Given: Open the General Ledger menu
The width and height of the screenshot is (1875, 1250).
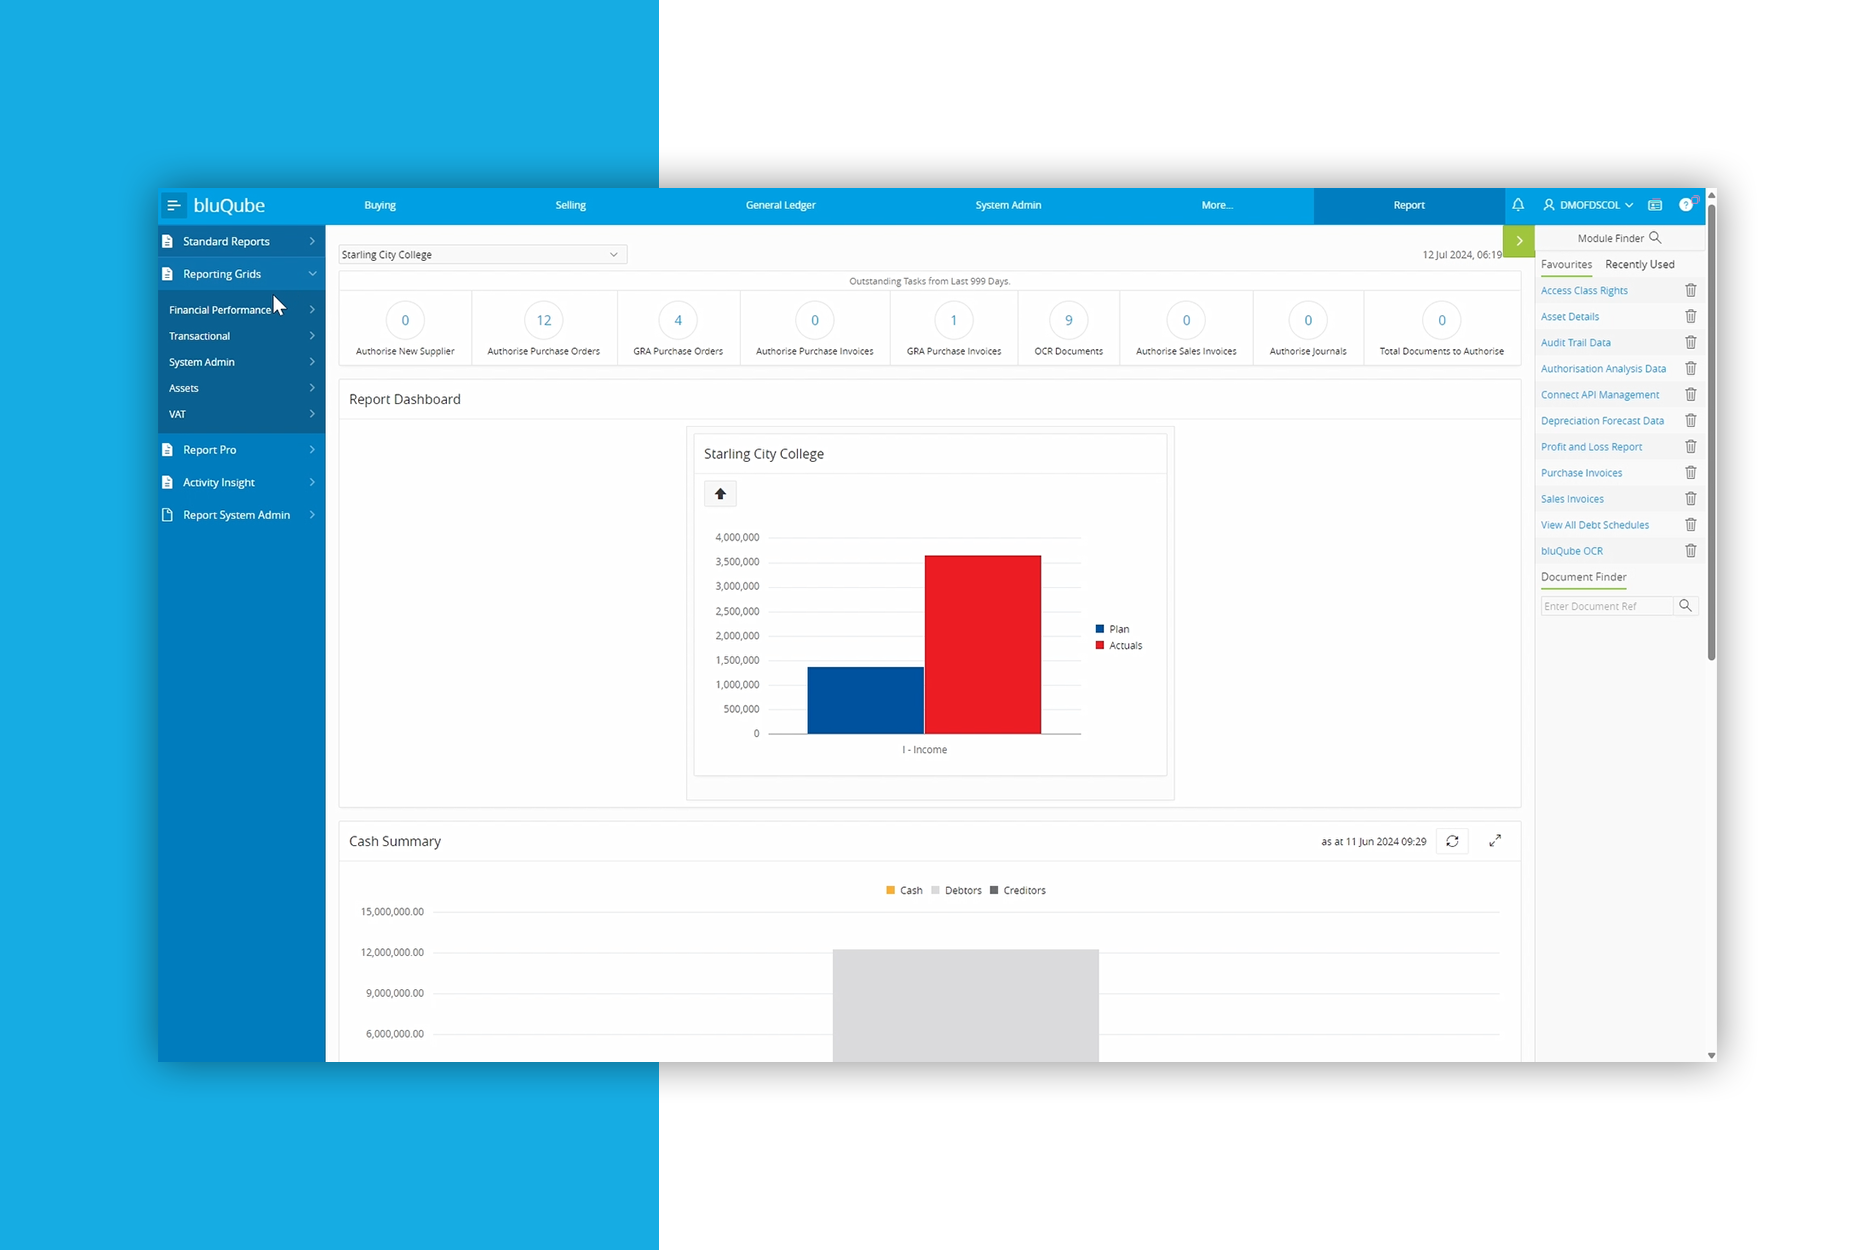Looking at the screenshot, I should tap(780, 205).
